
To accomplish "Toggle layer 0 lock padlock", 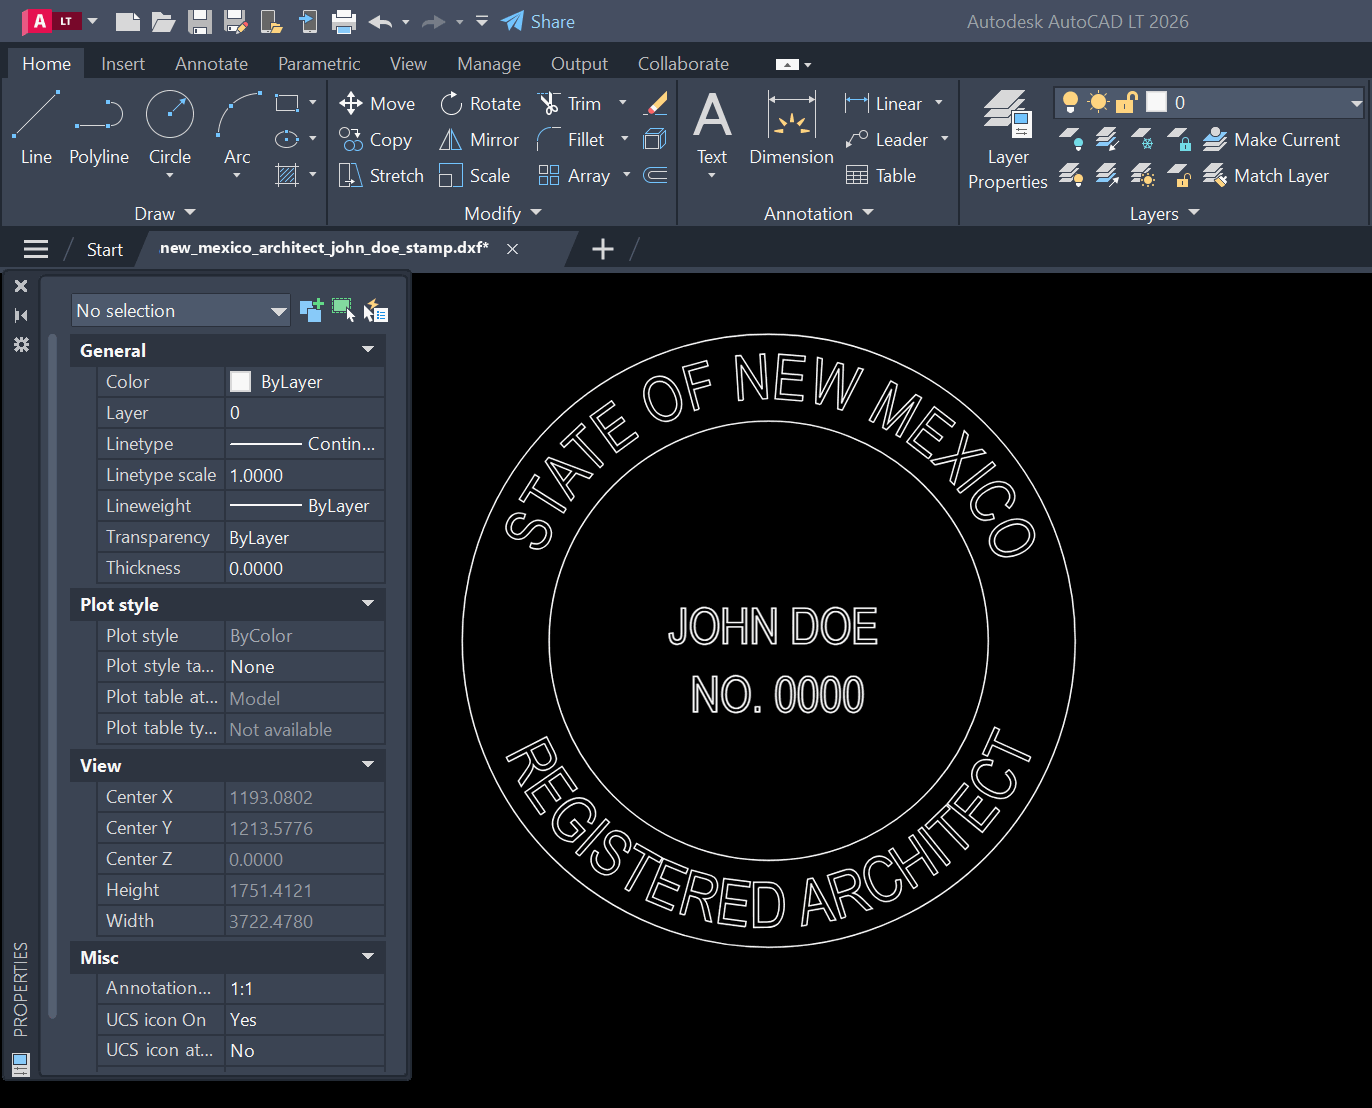I will [1127, 102].
